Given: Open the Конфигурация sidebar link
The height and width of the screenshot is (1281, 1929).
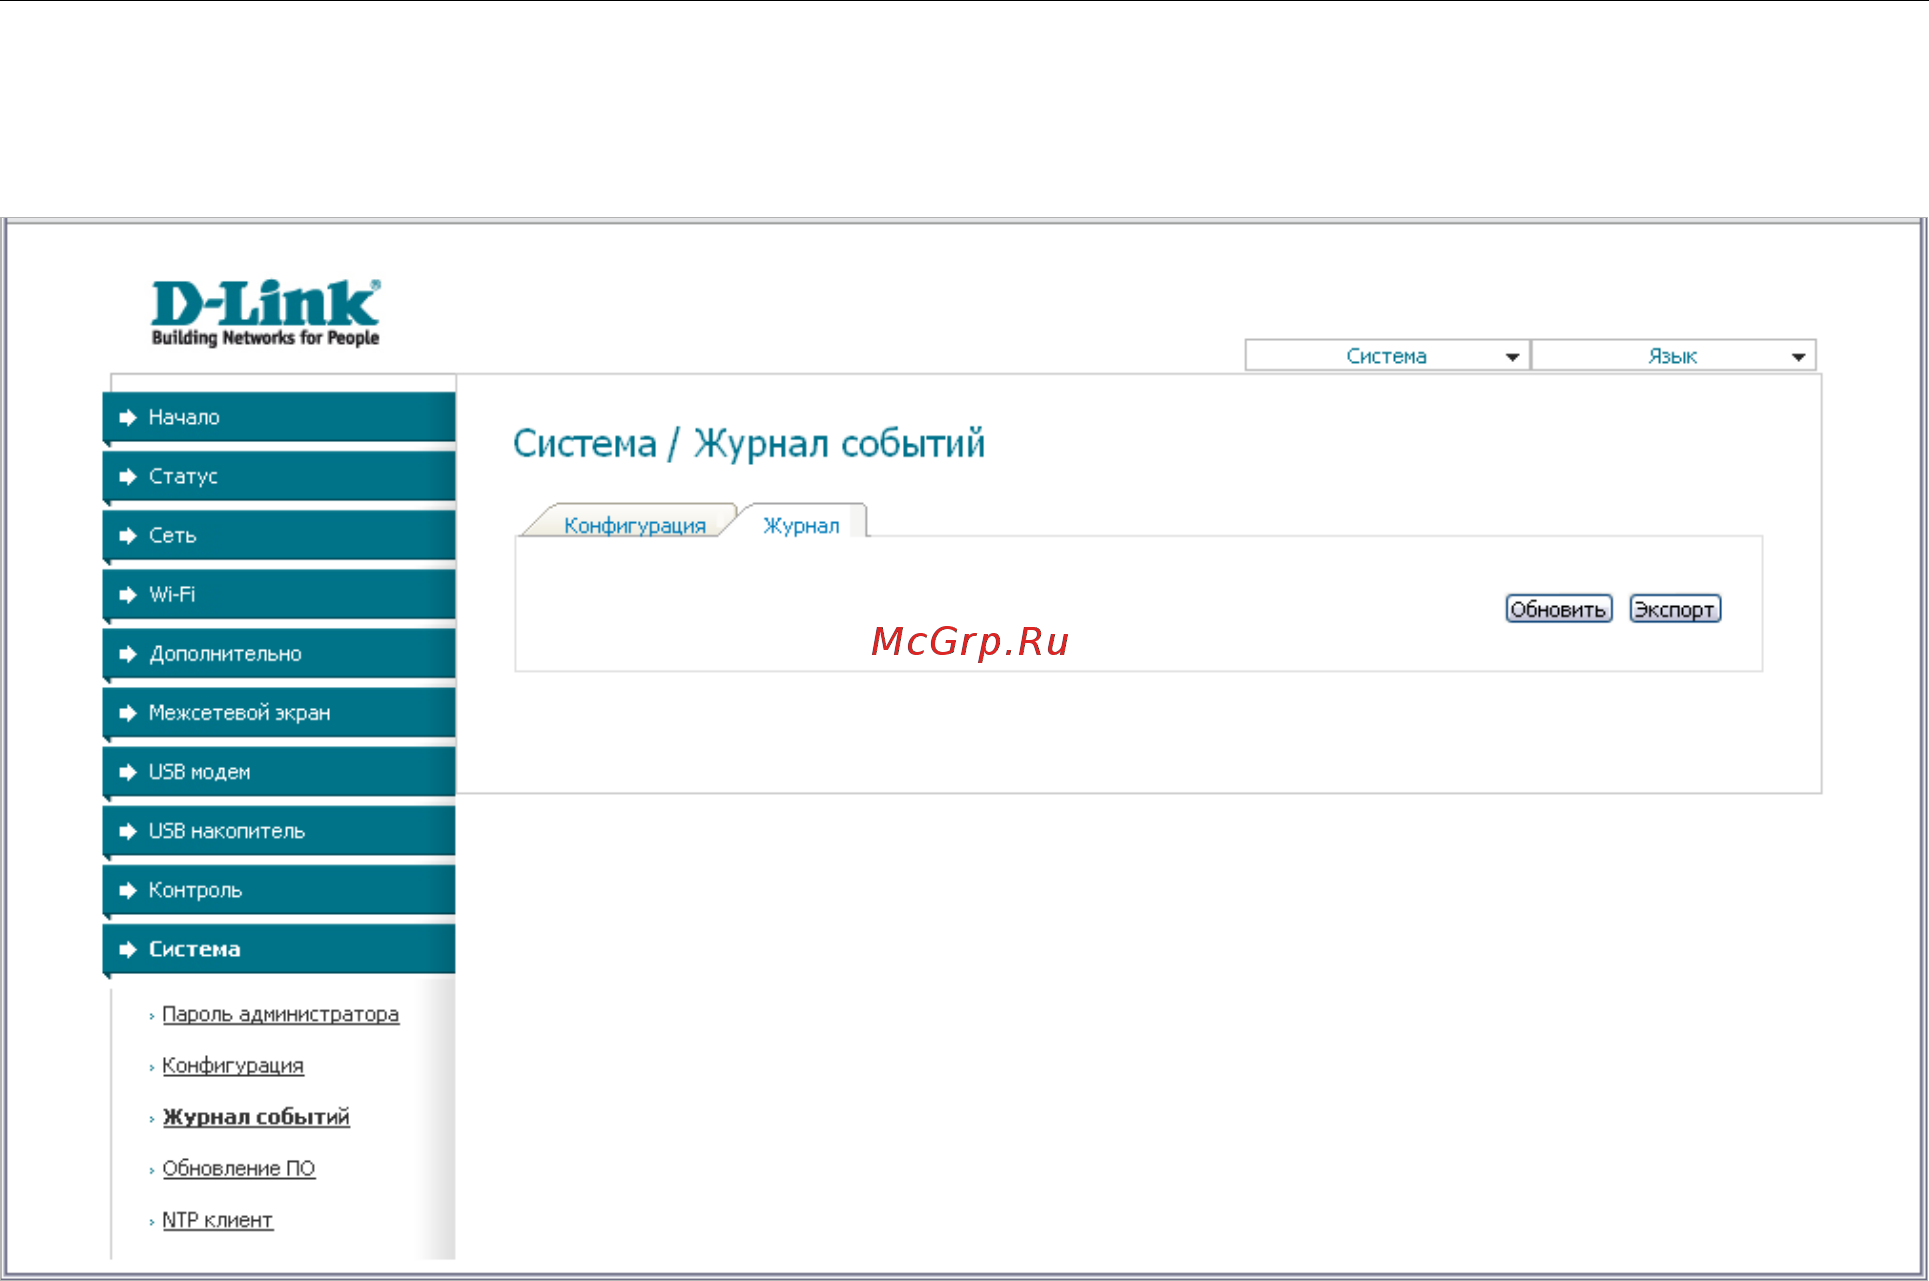Looking at the screenshot, I should 233,1066.
